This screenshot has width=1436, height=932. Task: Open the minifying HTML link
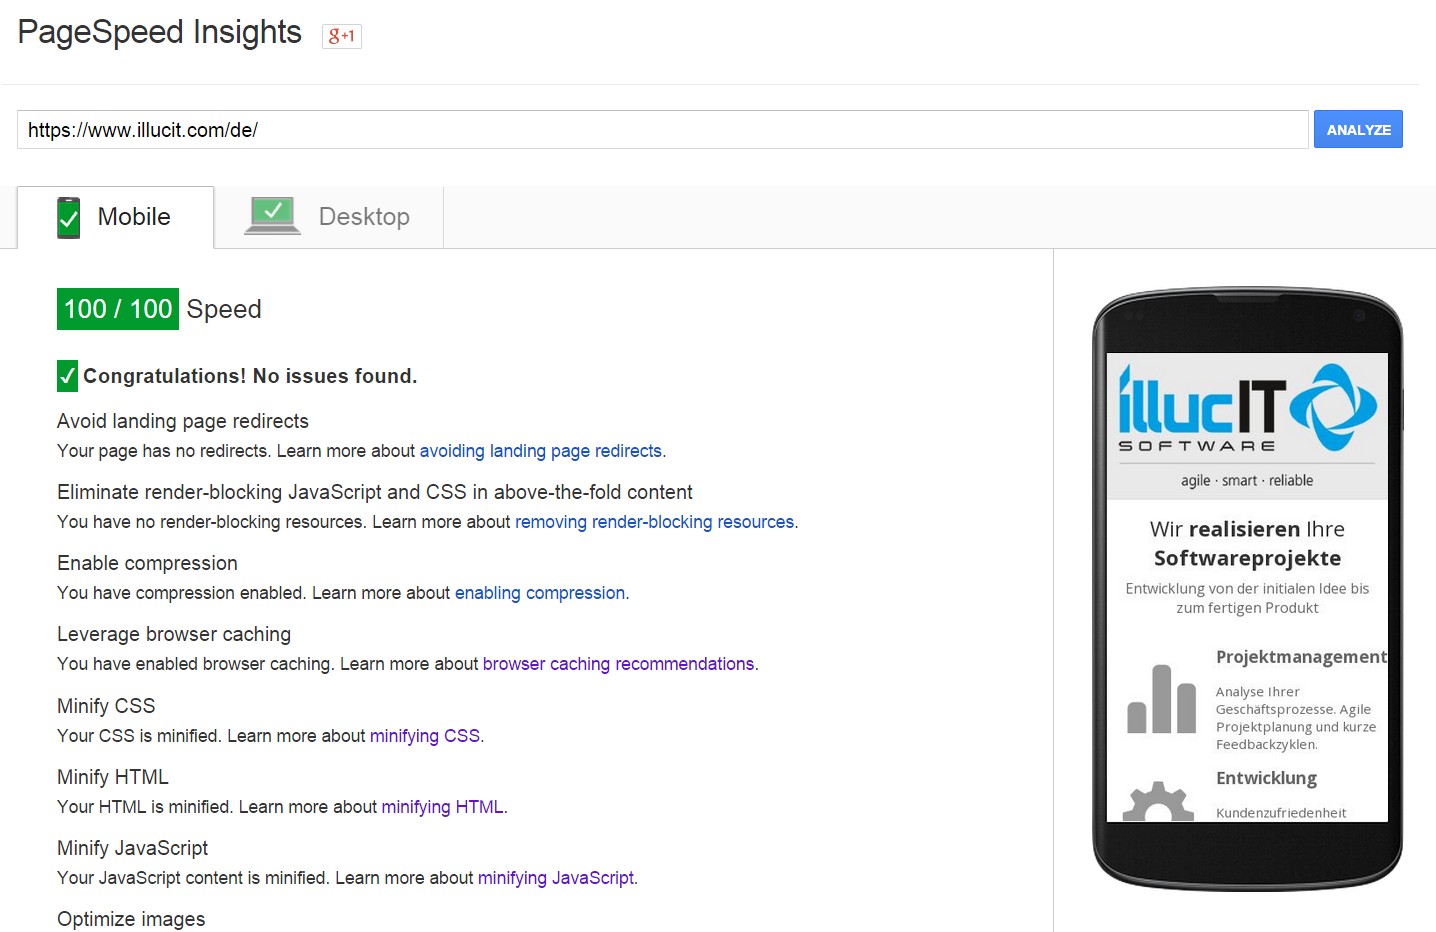click(x=442, y=807)
